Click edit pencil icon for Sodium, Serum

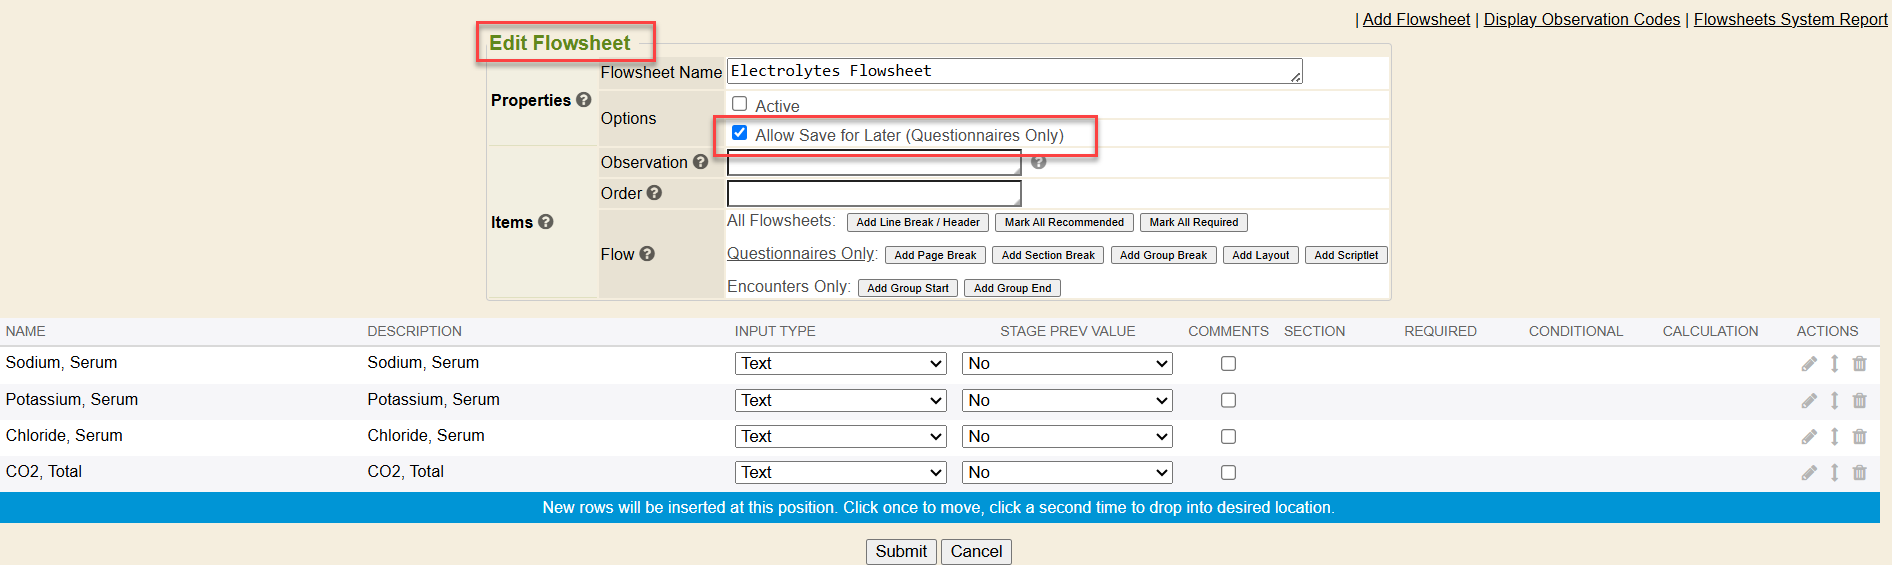tap(1809, 364)
